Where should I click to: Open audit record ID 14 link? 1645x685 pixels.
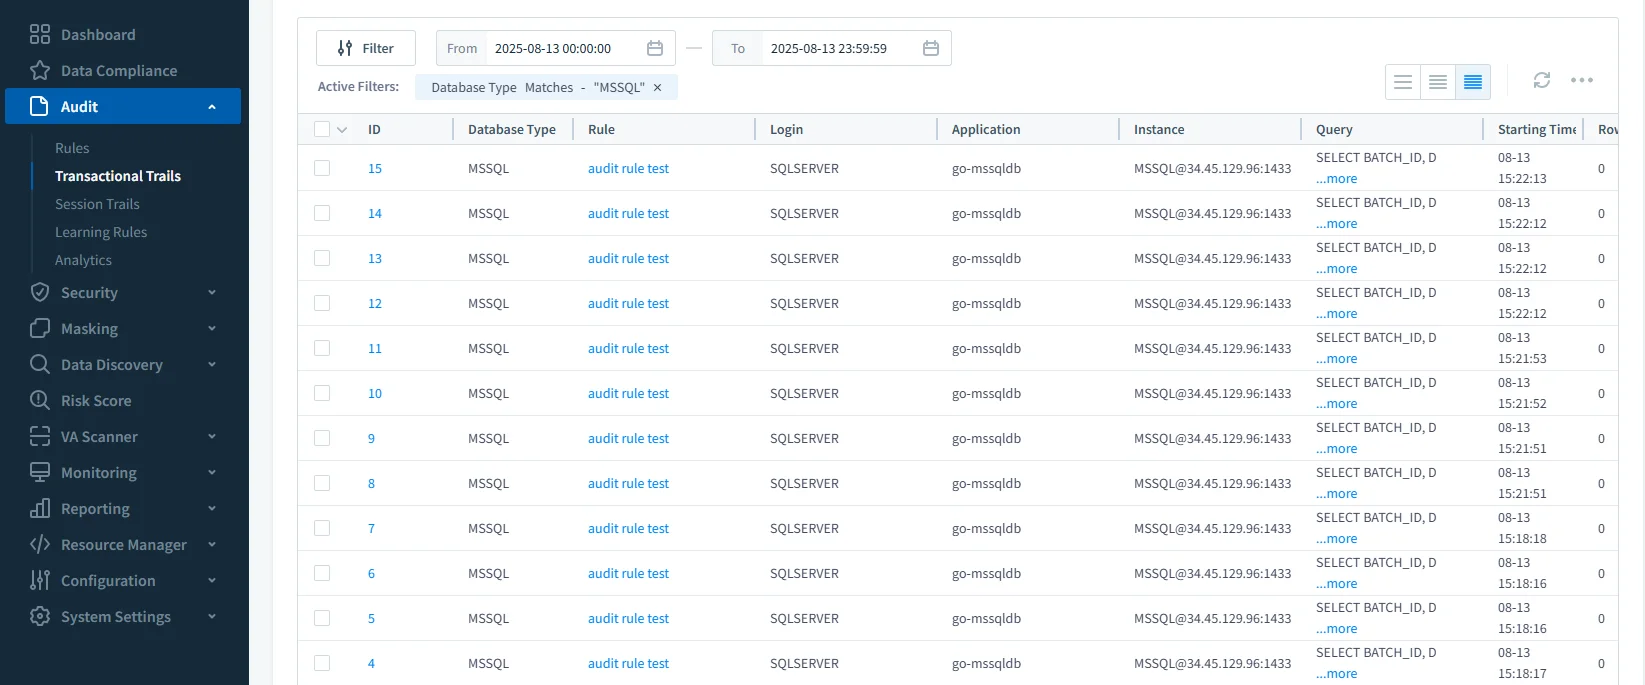pos(375,213)
